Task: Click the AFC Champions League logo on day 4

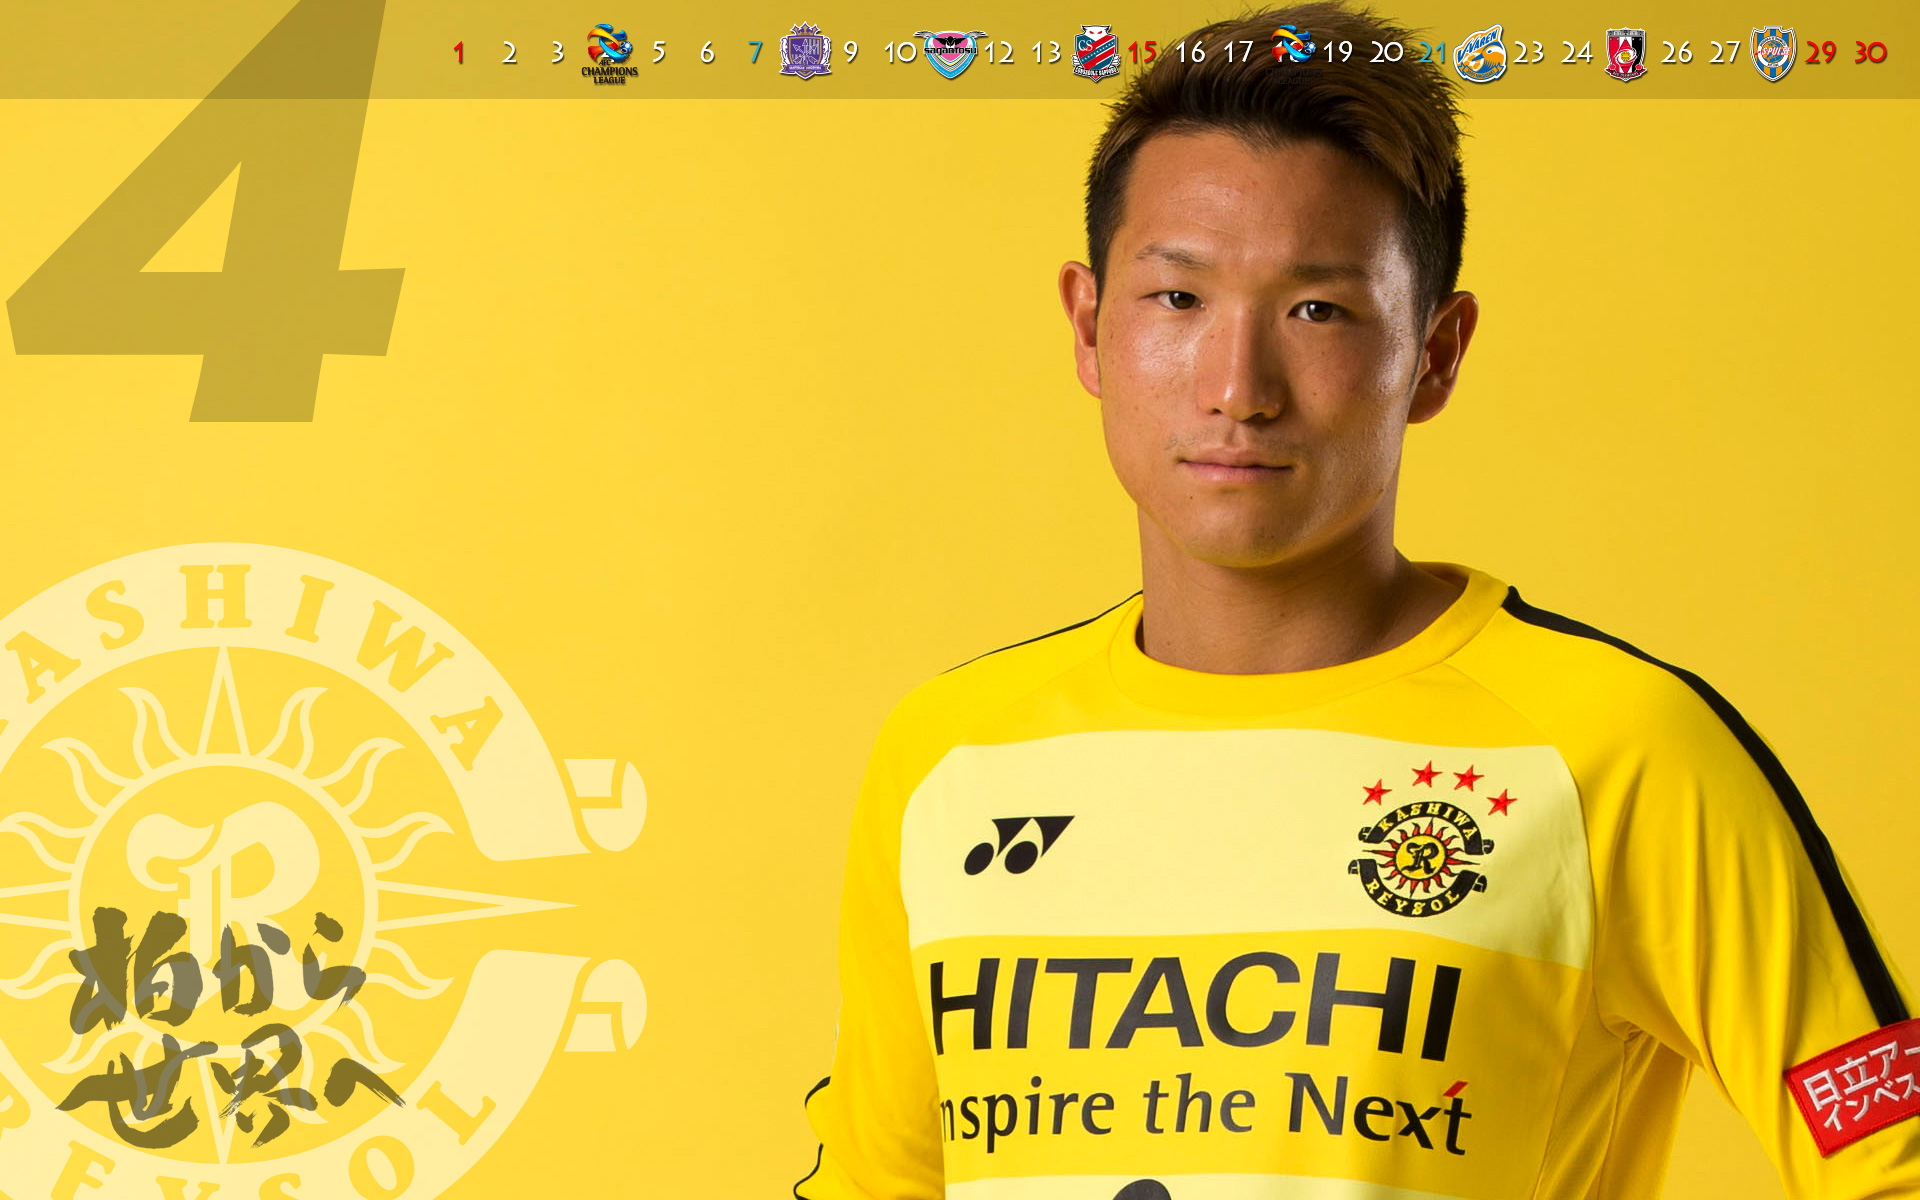Action: click(609, 52)
